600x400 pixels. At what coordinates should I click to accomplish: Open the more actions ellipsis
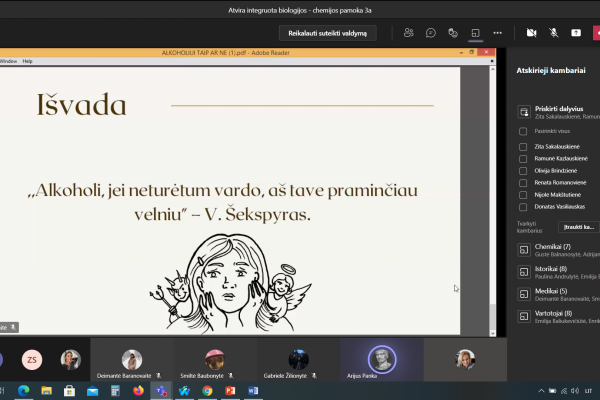[497, 33]
